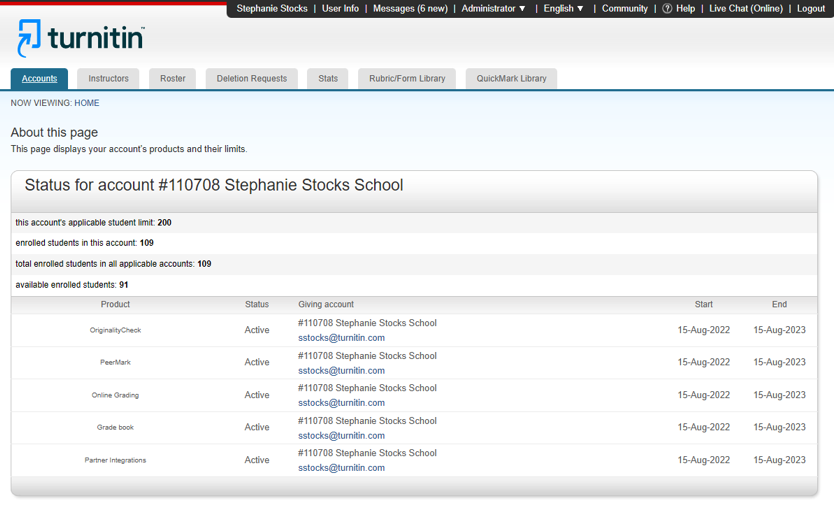Switch to the Roster tab

pyautogui.click(x=173, y=78)
